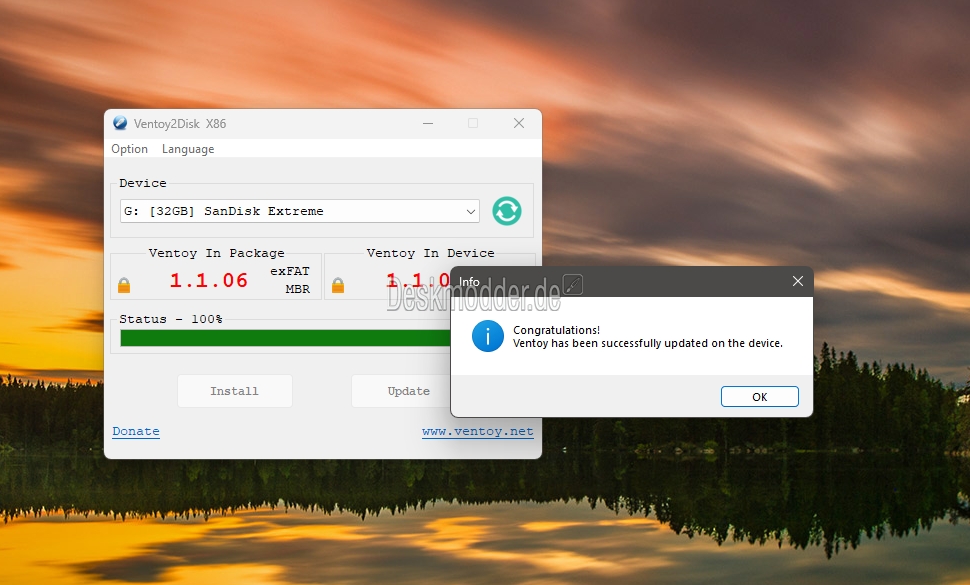This screenshot has width=970, height=585.
Task: Click the package version 1.1.06 text
Action: point(209,281)
